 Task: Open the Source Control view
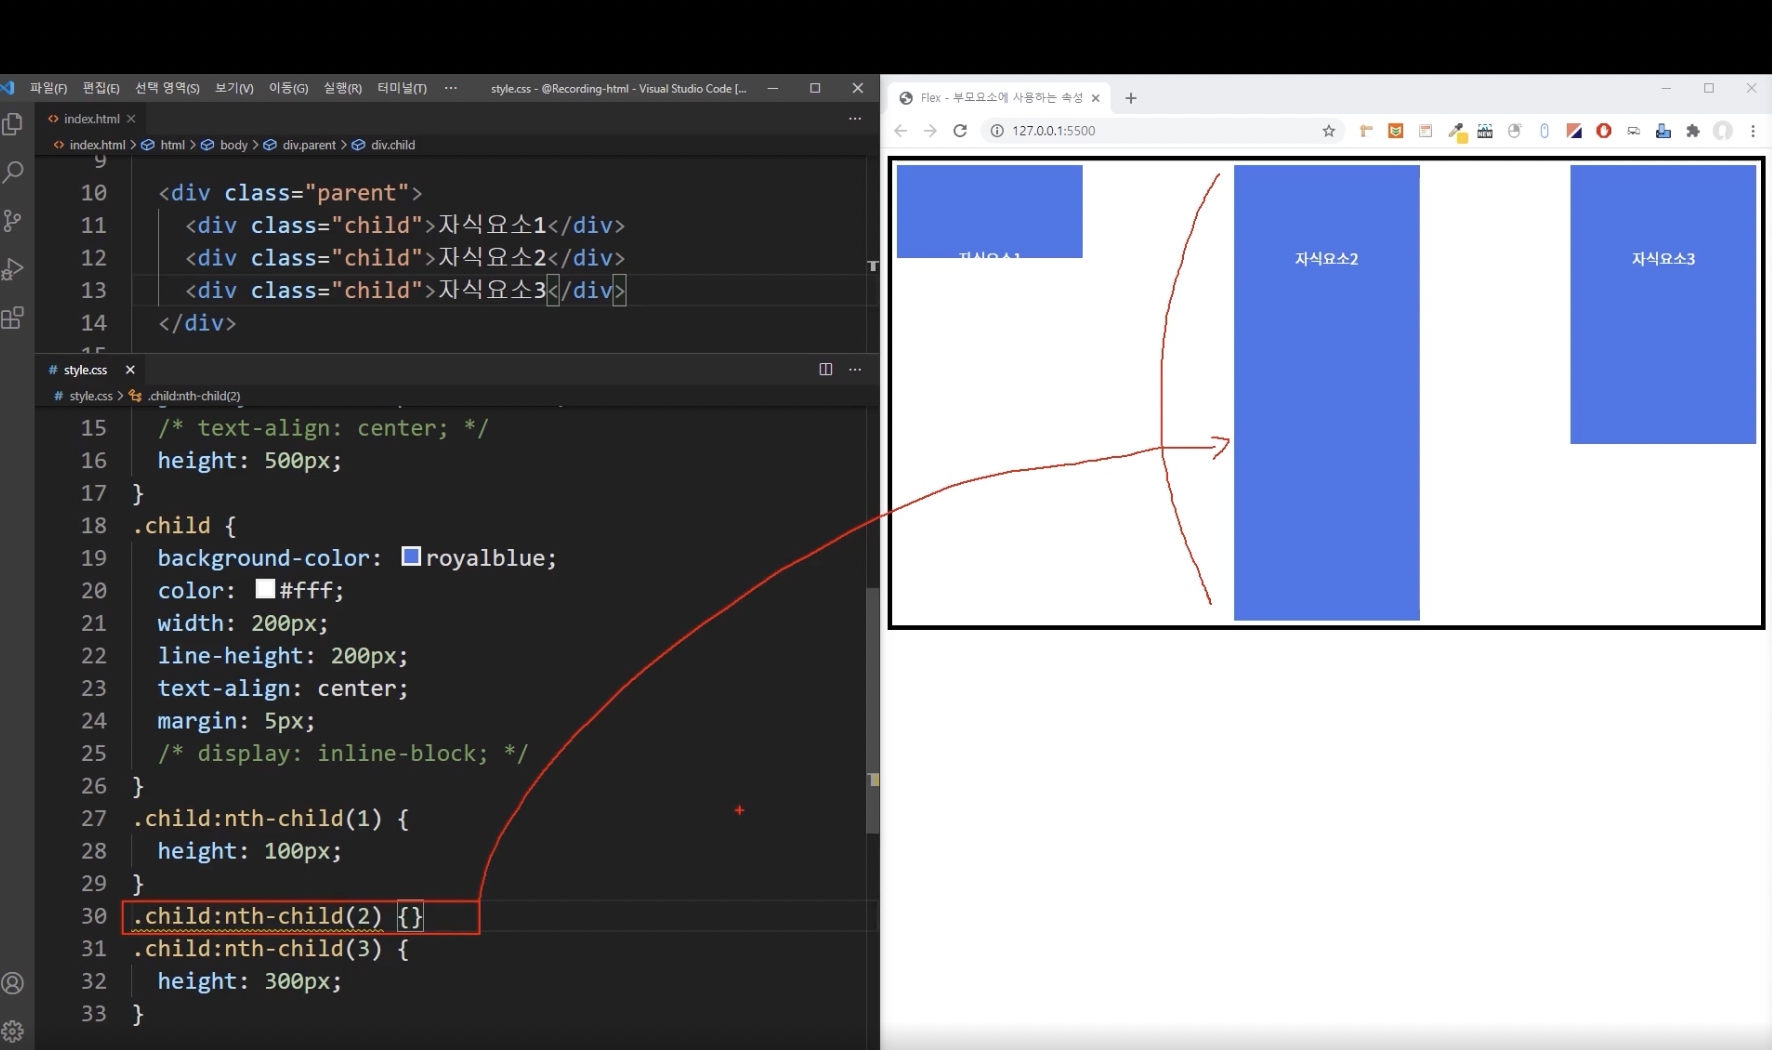(x=13, y=221)
